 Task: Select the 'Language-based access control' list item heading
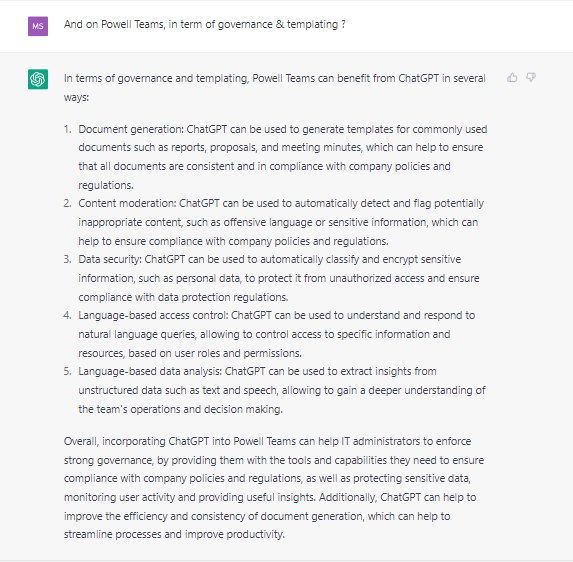[x=153, y=315]
